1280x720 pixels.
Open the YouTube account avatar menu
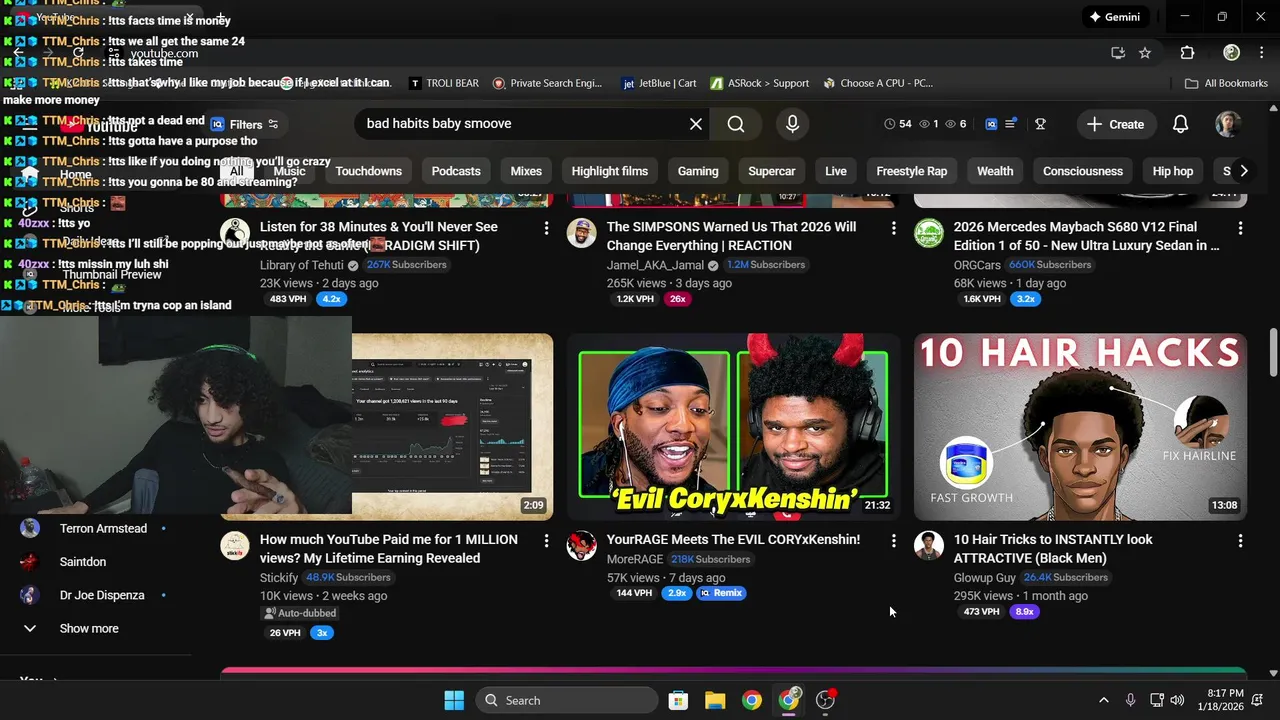point(1228,124)
